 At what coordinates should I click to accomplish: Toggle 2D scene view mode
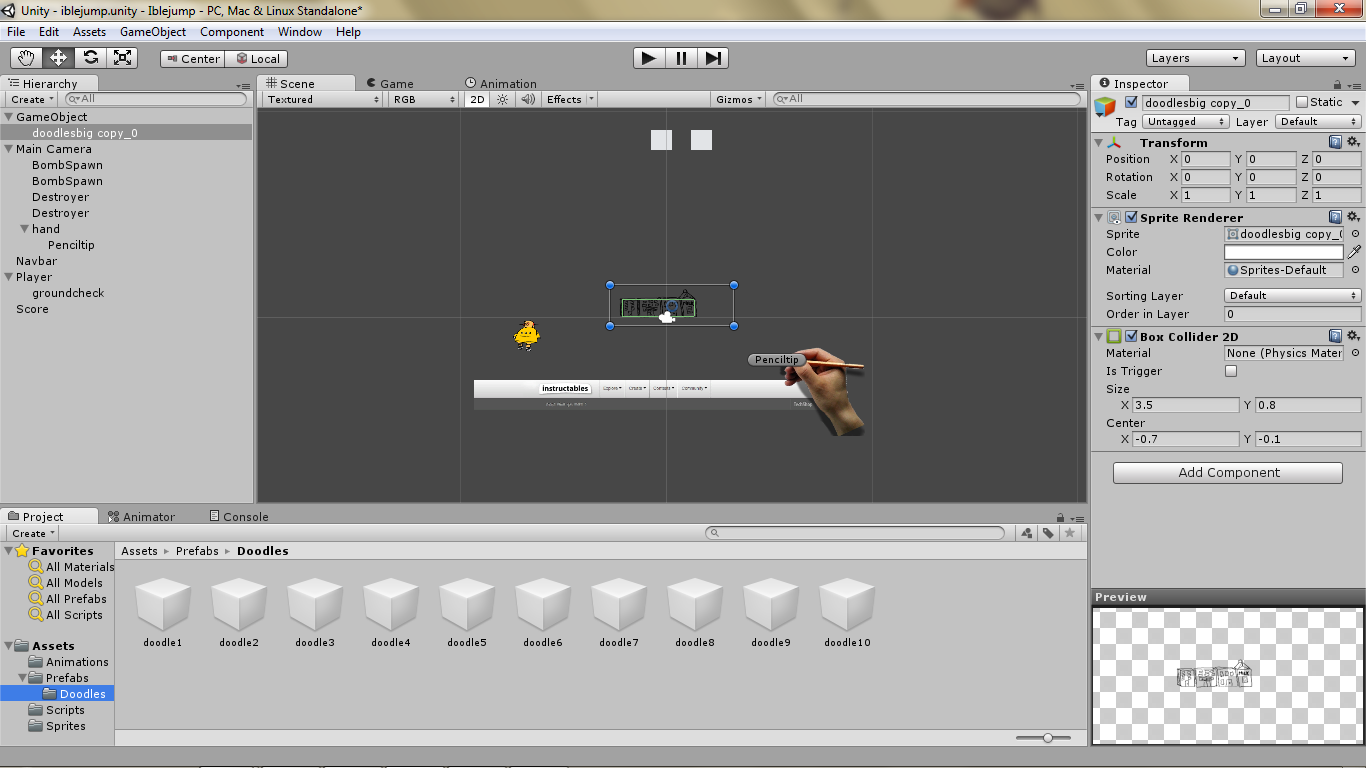pyautogui.click(x=477, y=99)
